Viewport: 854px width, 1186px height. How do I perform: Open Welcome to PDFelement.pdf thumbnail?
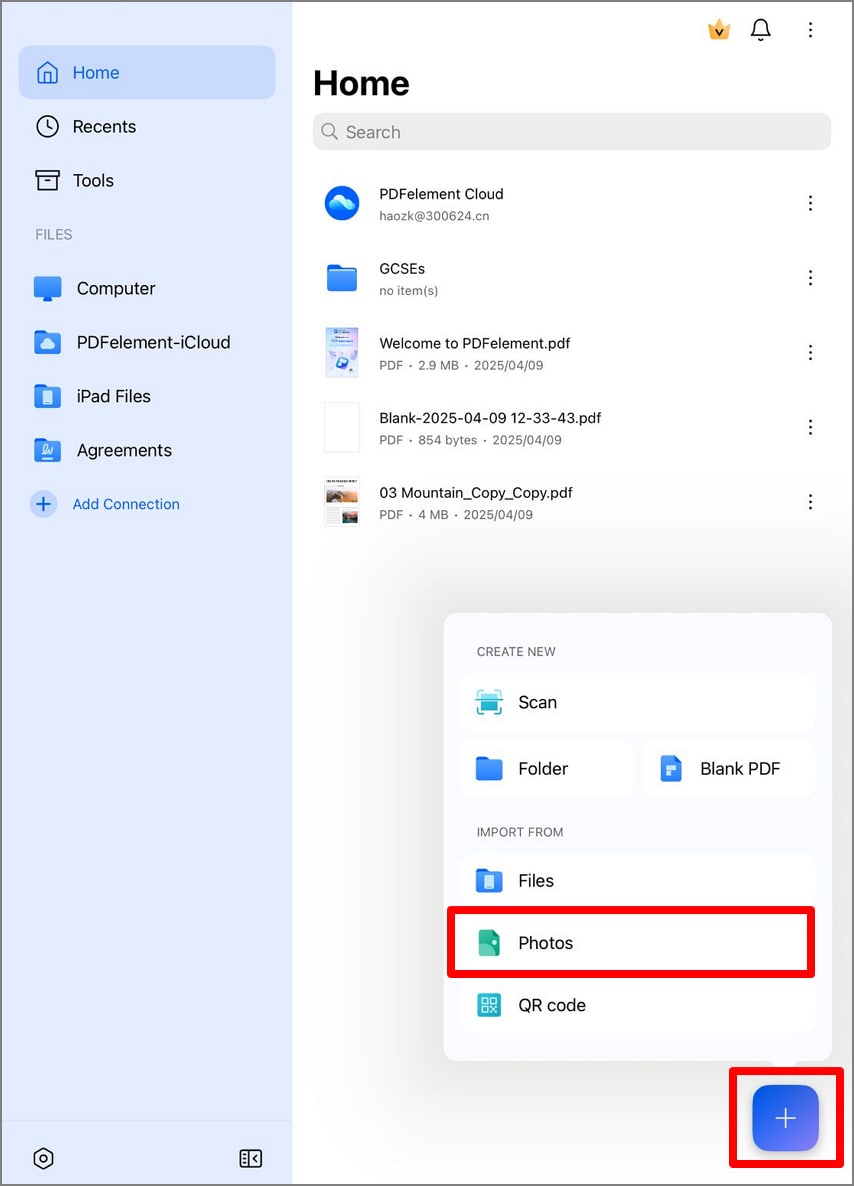[342, 352]
